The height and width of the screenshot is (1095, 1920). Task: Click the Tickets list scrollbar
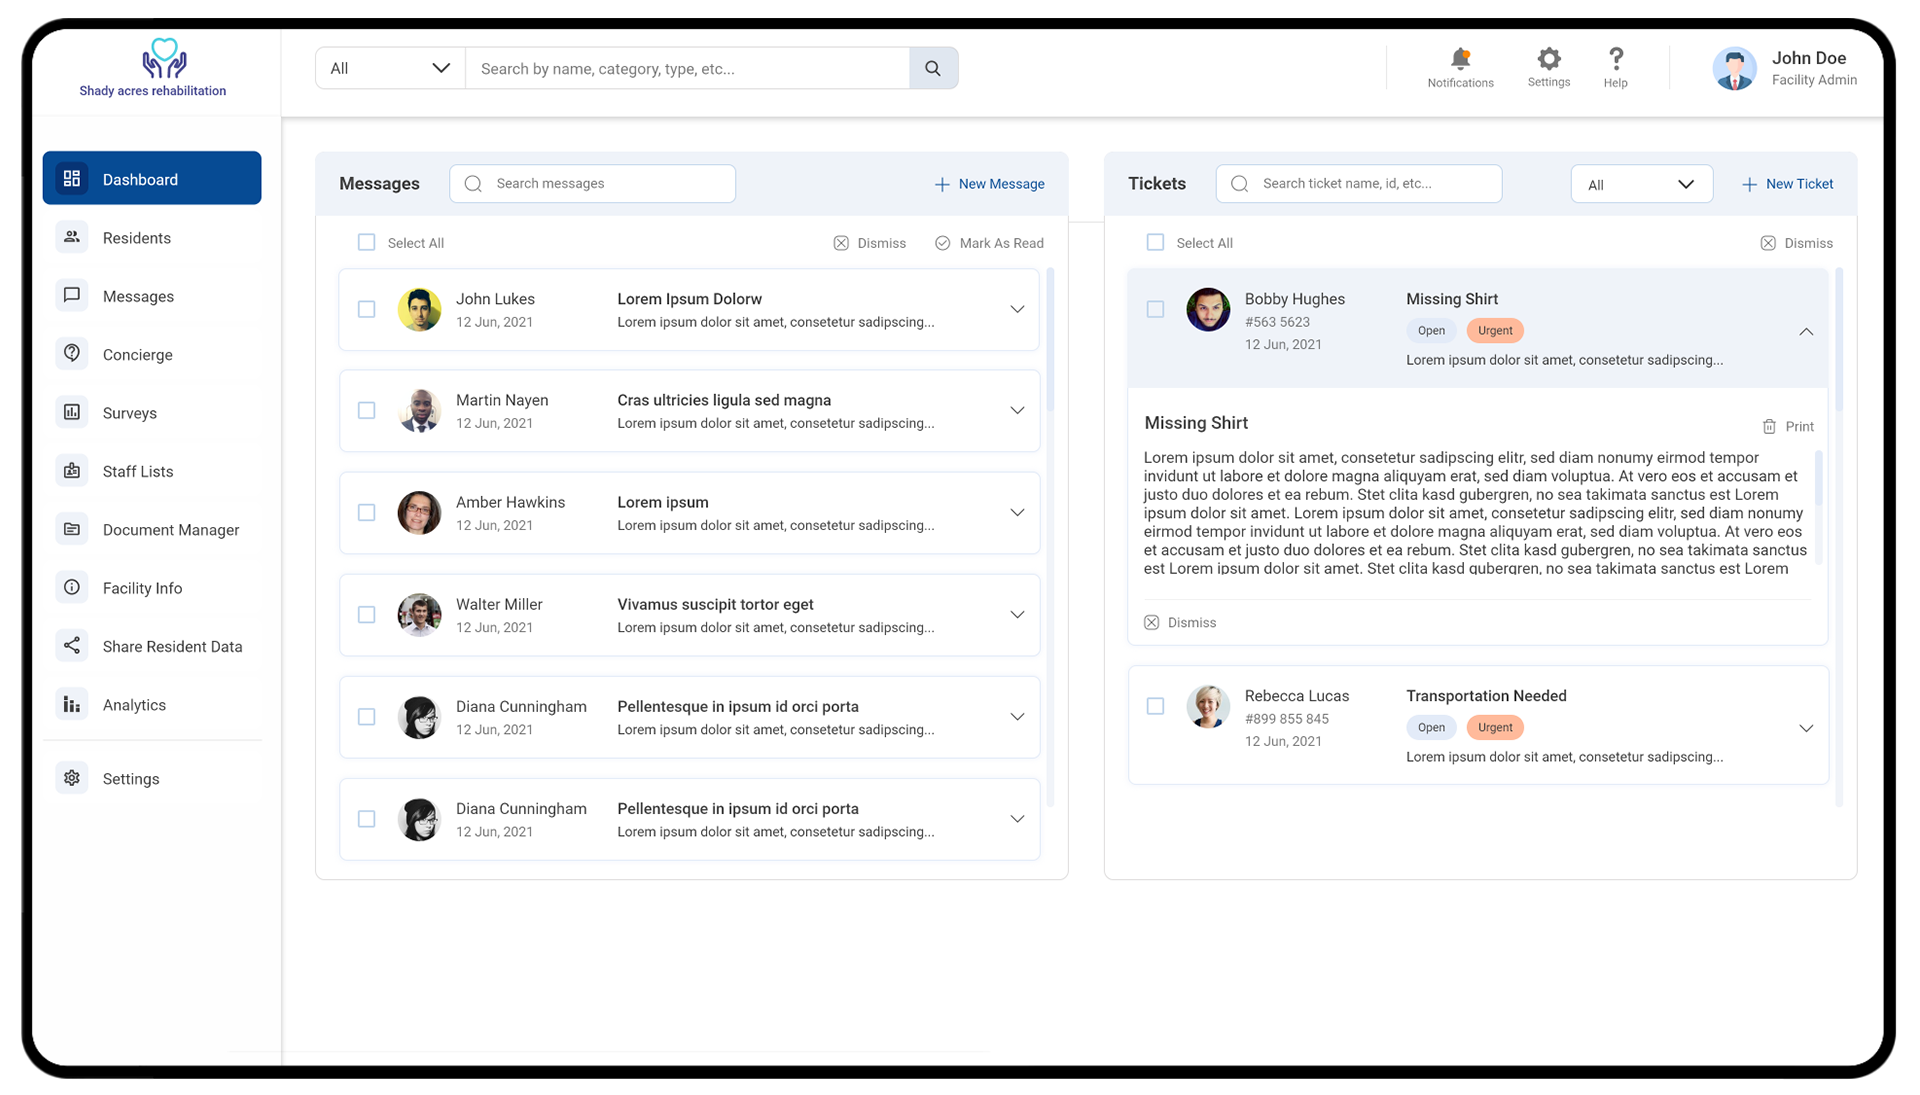tap(1839, 340)
